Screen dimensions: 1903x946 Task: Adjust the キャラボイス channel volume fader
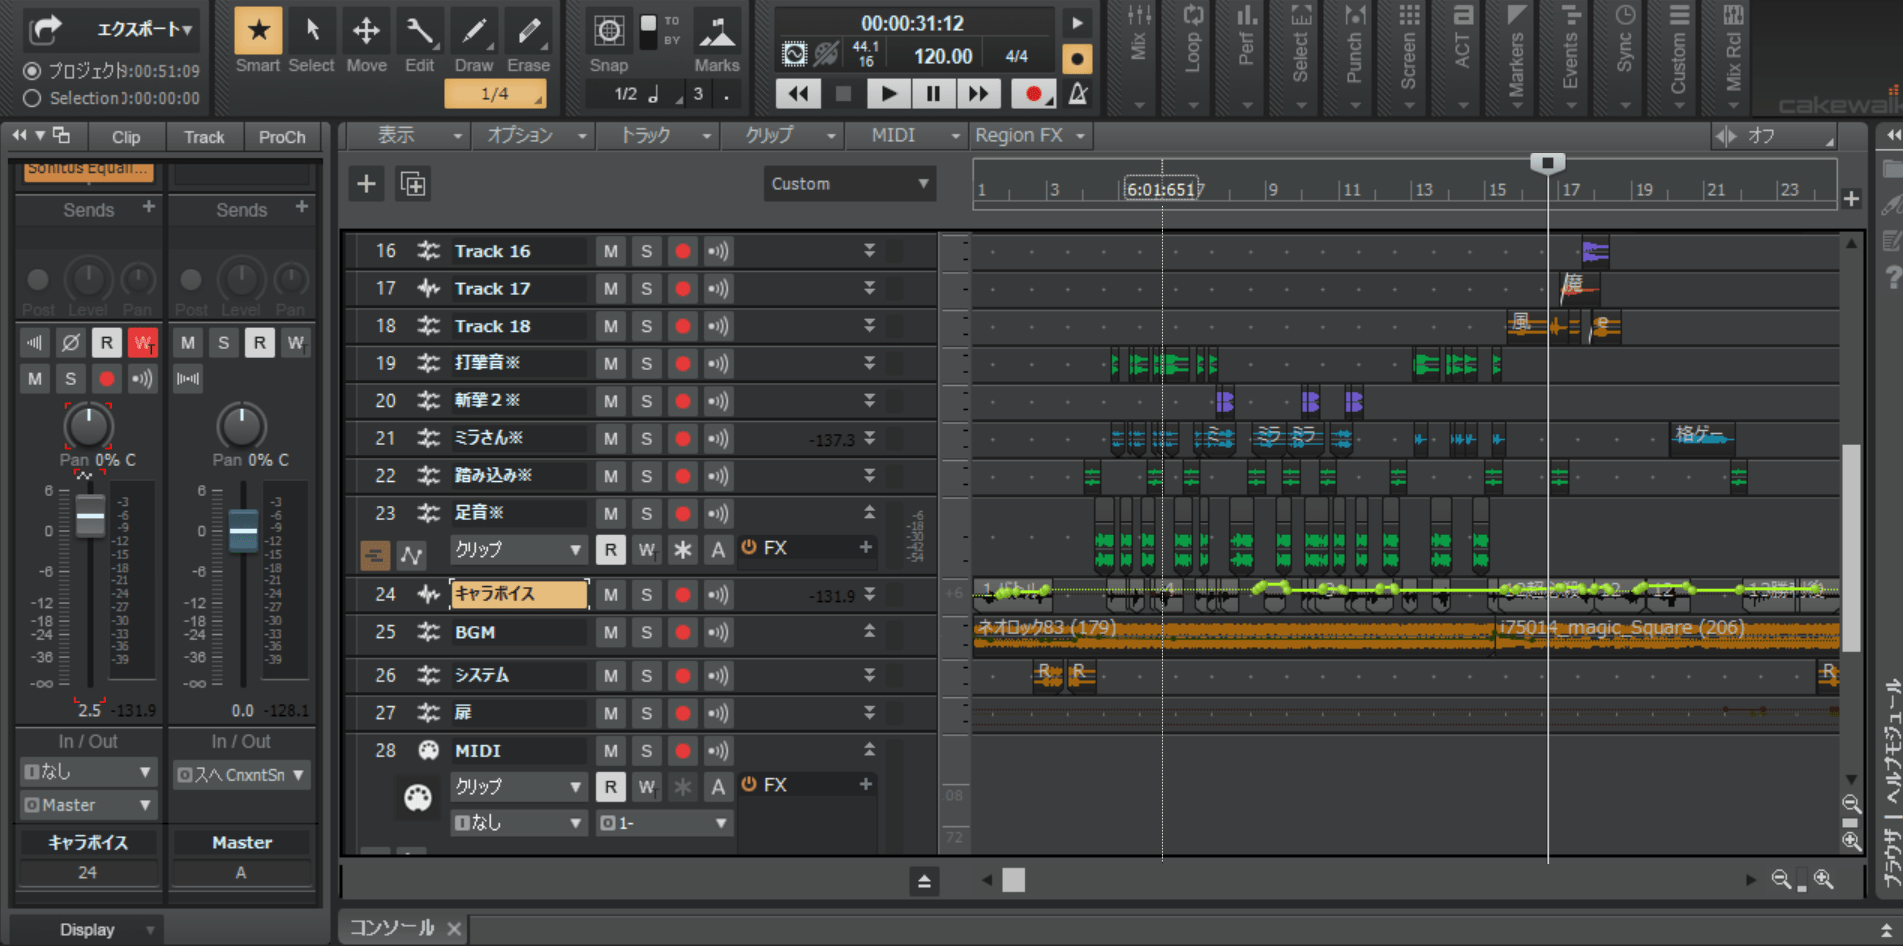pyautogui.click(x=90, y=516)
